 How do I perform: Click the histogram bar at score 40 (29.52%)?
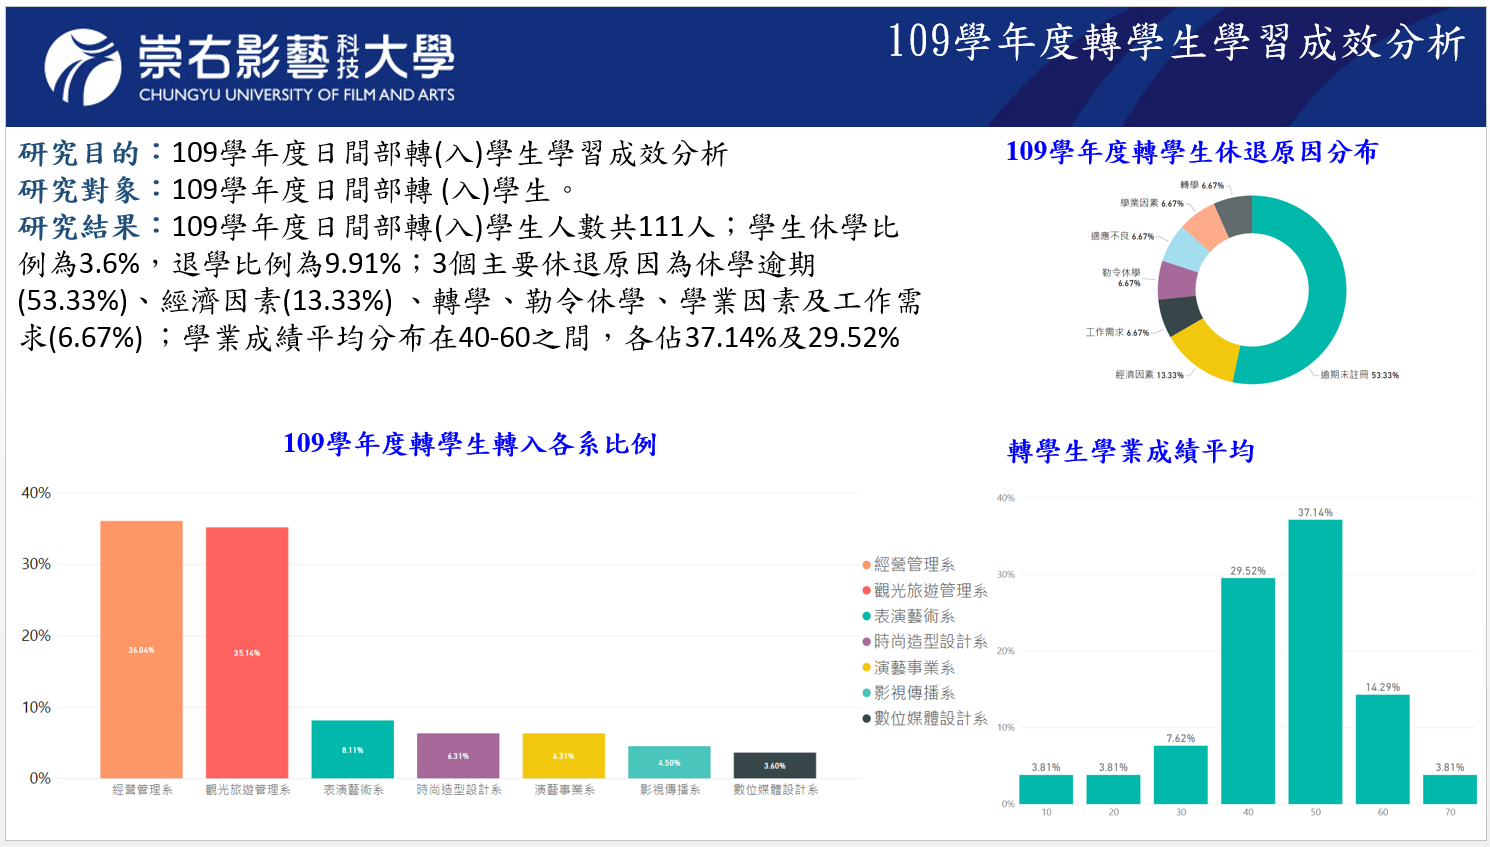click(x=1248, y=691)
